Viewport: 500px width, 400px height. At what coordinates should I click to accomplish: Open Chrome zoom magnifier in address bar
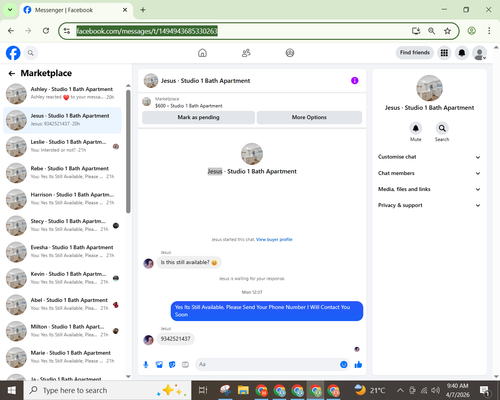pyautogui.click(x=431, y=31)
